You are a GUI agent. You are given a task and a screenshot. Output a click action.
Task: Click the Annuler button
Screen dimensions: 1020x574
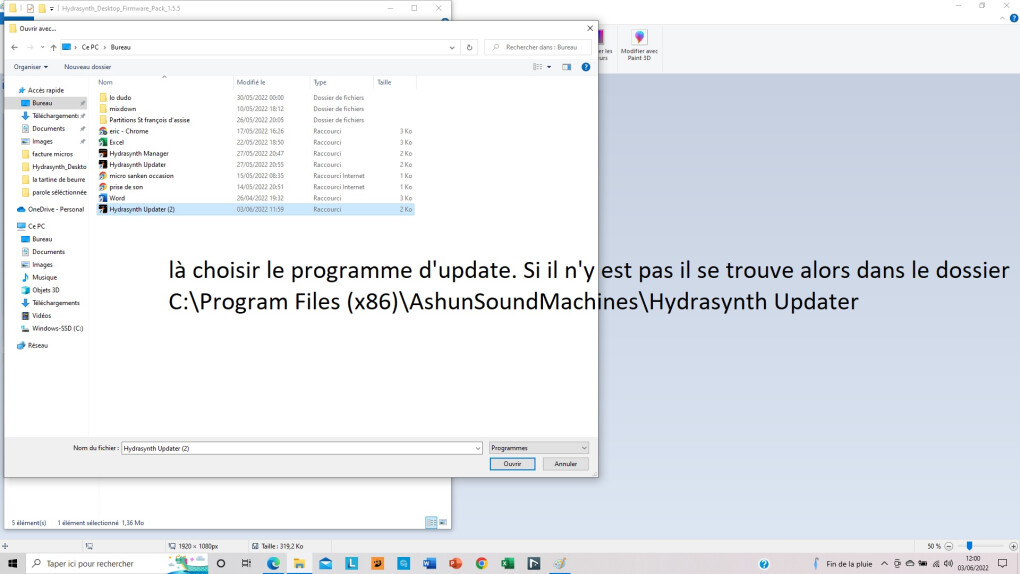(x=565, y=464)
